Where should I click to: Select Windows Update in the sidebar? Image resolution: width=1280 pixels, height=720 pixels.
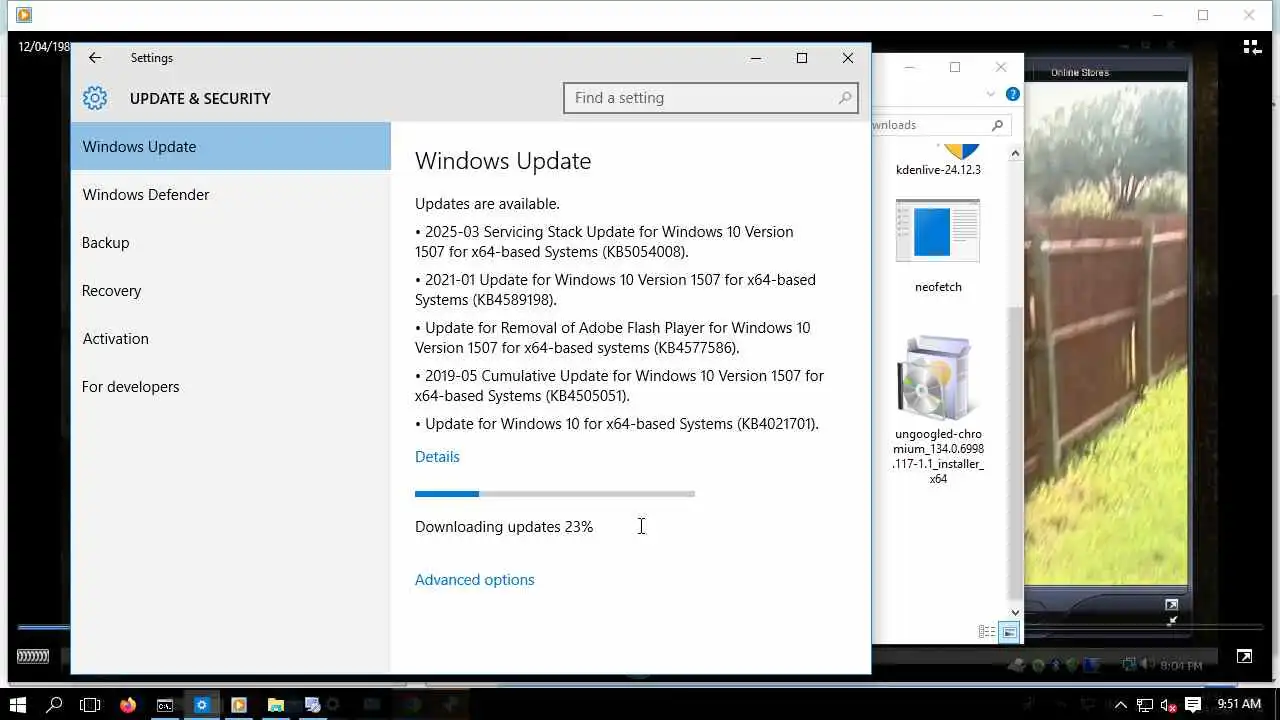pyautogui.click(x=231, y=146)
